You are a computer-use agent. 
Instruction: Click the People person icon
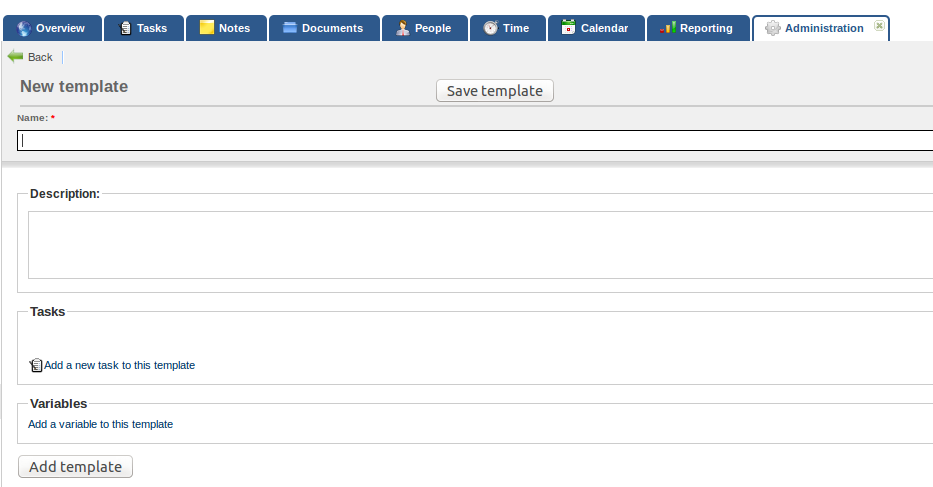(x=403, y=28)
